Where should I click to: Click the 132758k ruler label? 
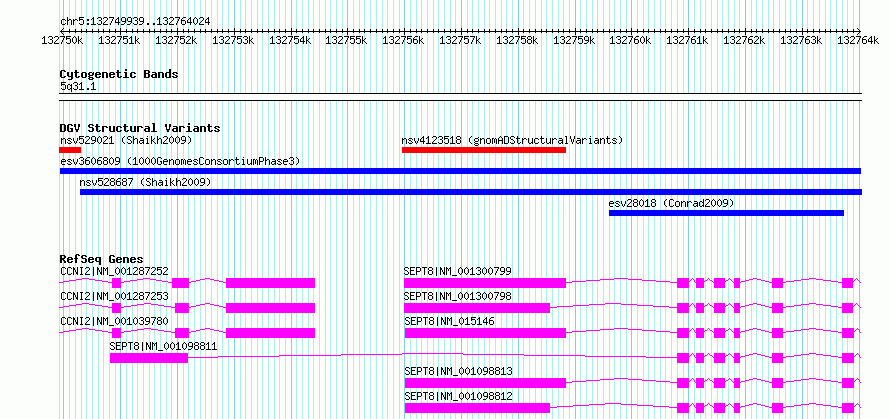(x=517, y=41)
